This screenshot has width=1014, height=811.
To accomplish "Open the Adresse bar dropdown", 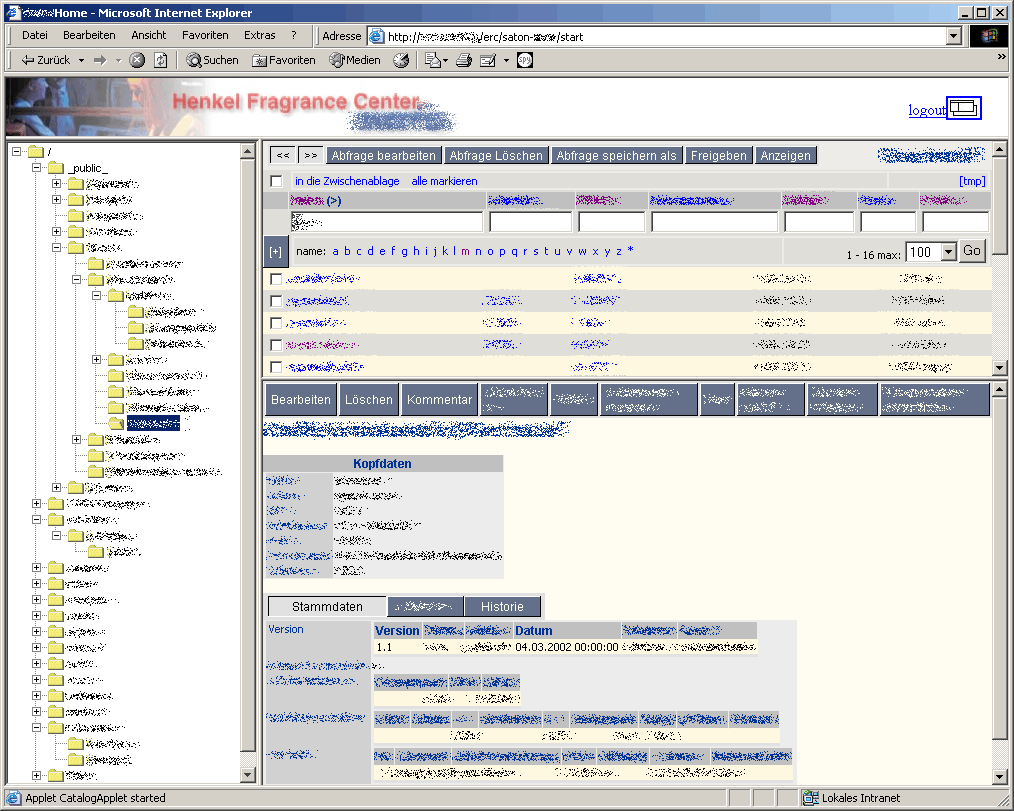I will coord(953,36).
